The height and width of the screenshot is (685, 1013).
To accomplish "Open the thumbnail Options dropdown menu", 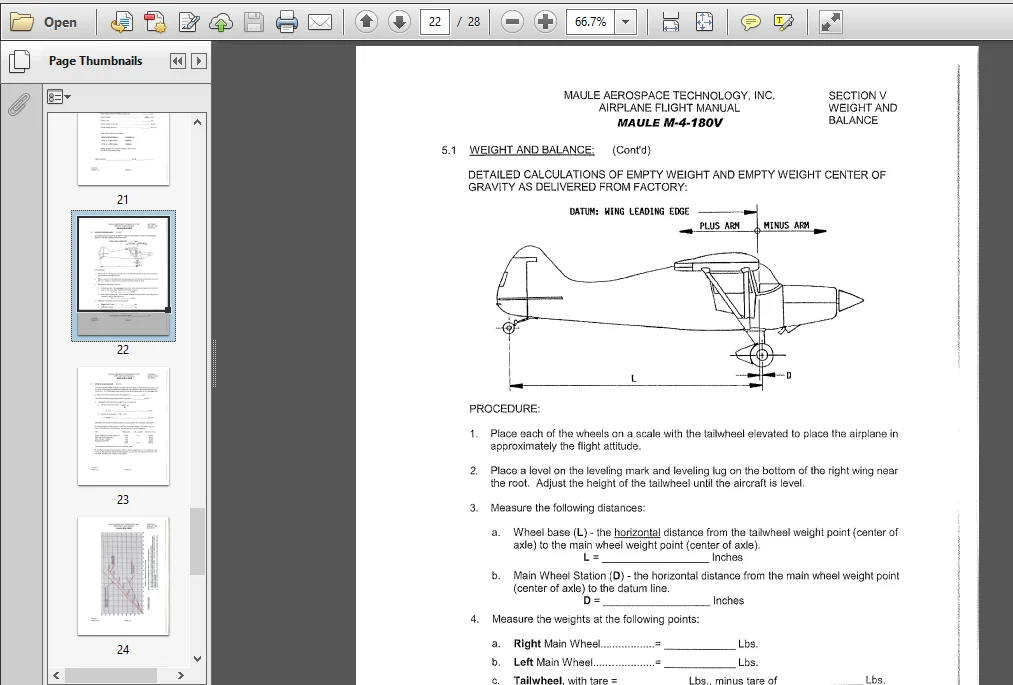I will tap(59, 97).
